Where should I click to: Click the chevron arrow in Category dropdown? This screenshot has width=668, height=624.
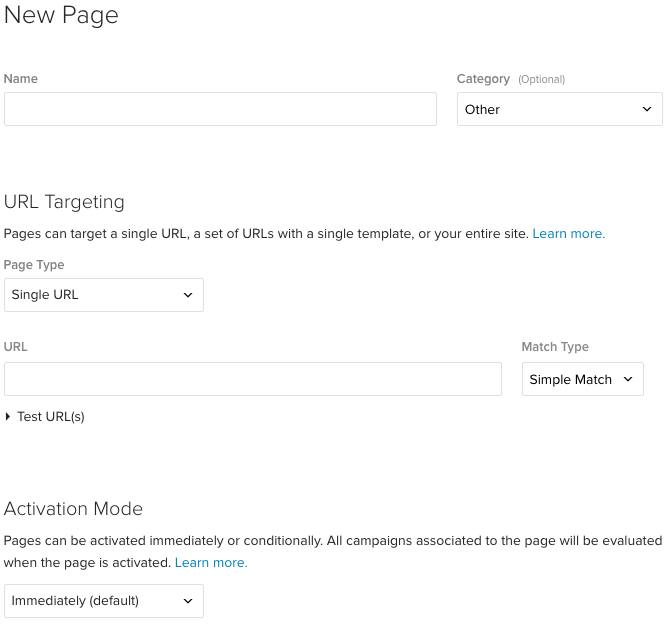click(646, 109)
